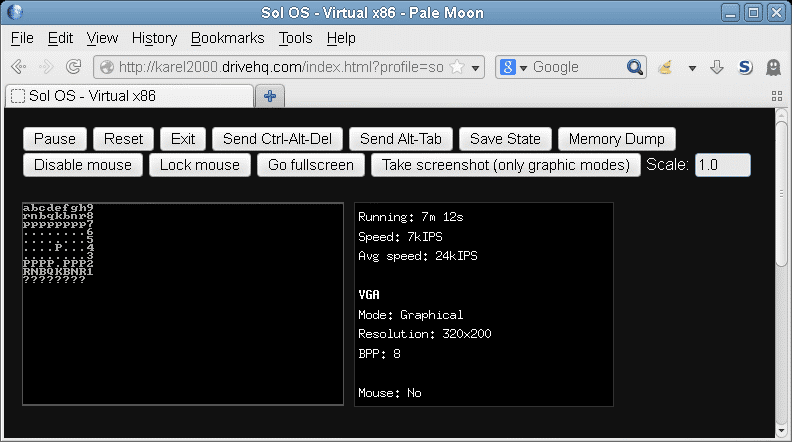This screenshot has width=792, height=442.
Task: Click the 'Running: 7m 12s' status text
Action: coord(411,217)
